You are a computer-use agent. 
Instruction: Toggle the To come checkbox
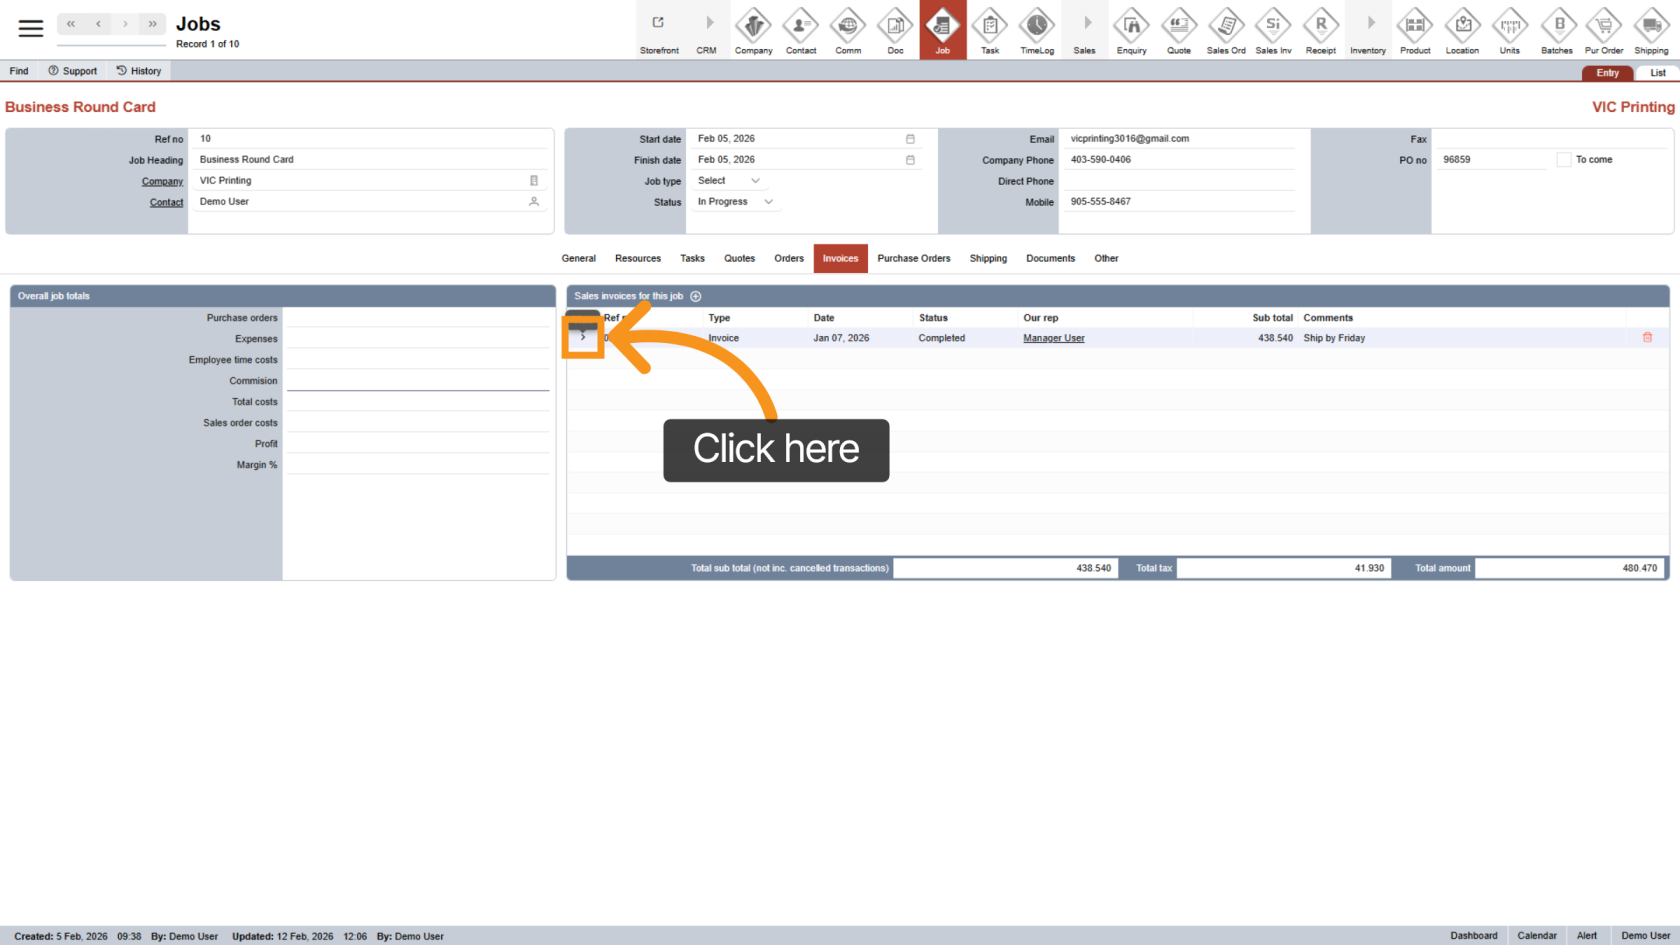[1564, 160]
